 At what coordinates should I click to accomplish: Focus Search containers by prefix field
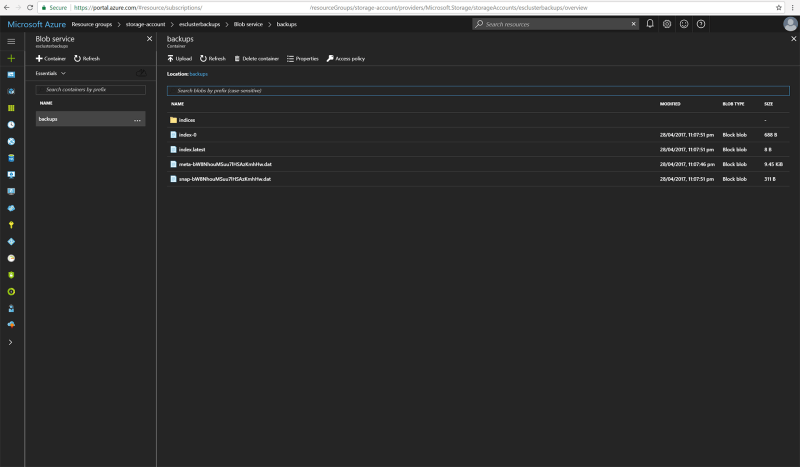91,90
